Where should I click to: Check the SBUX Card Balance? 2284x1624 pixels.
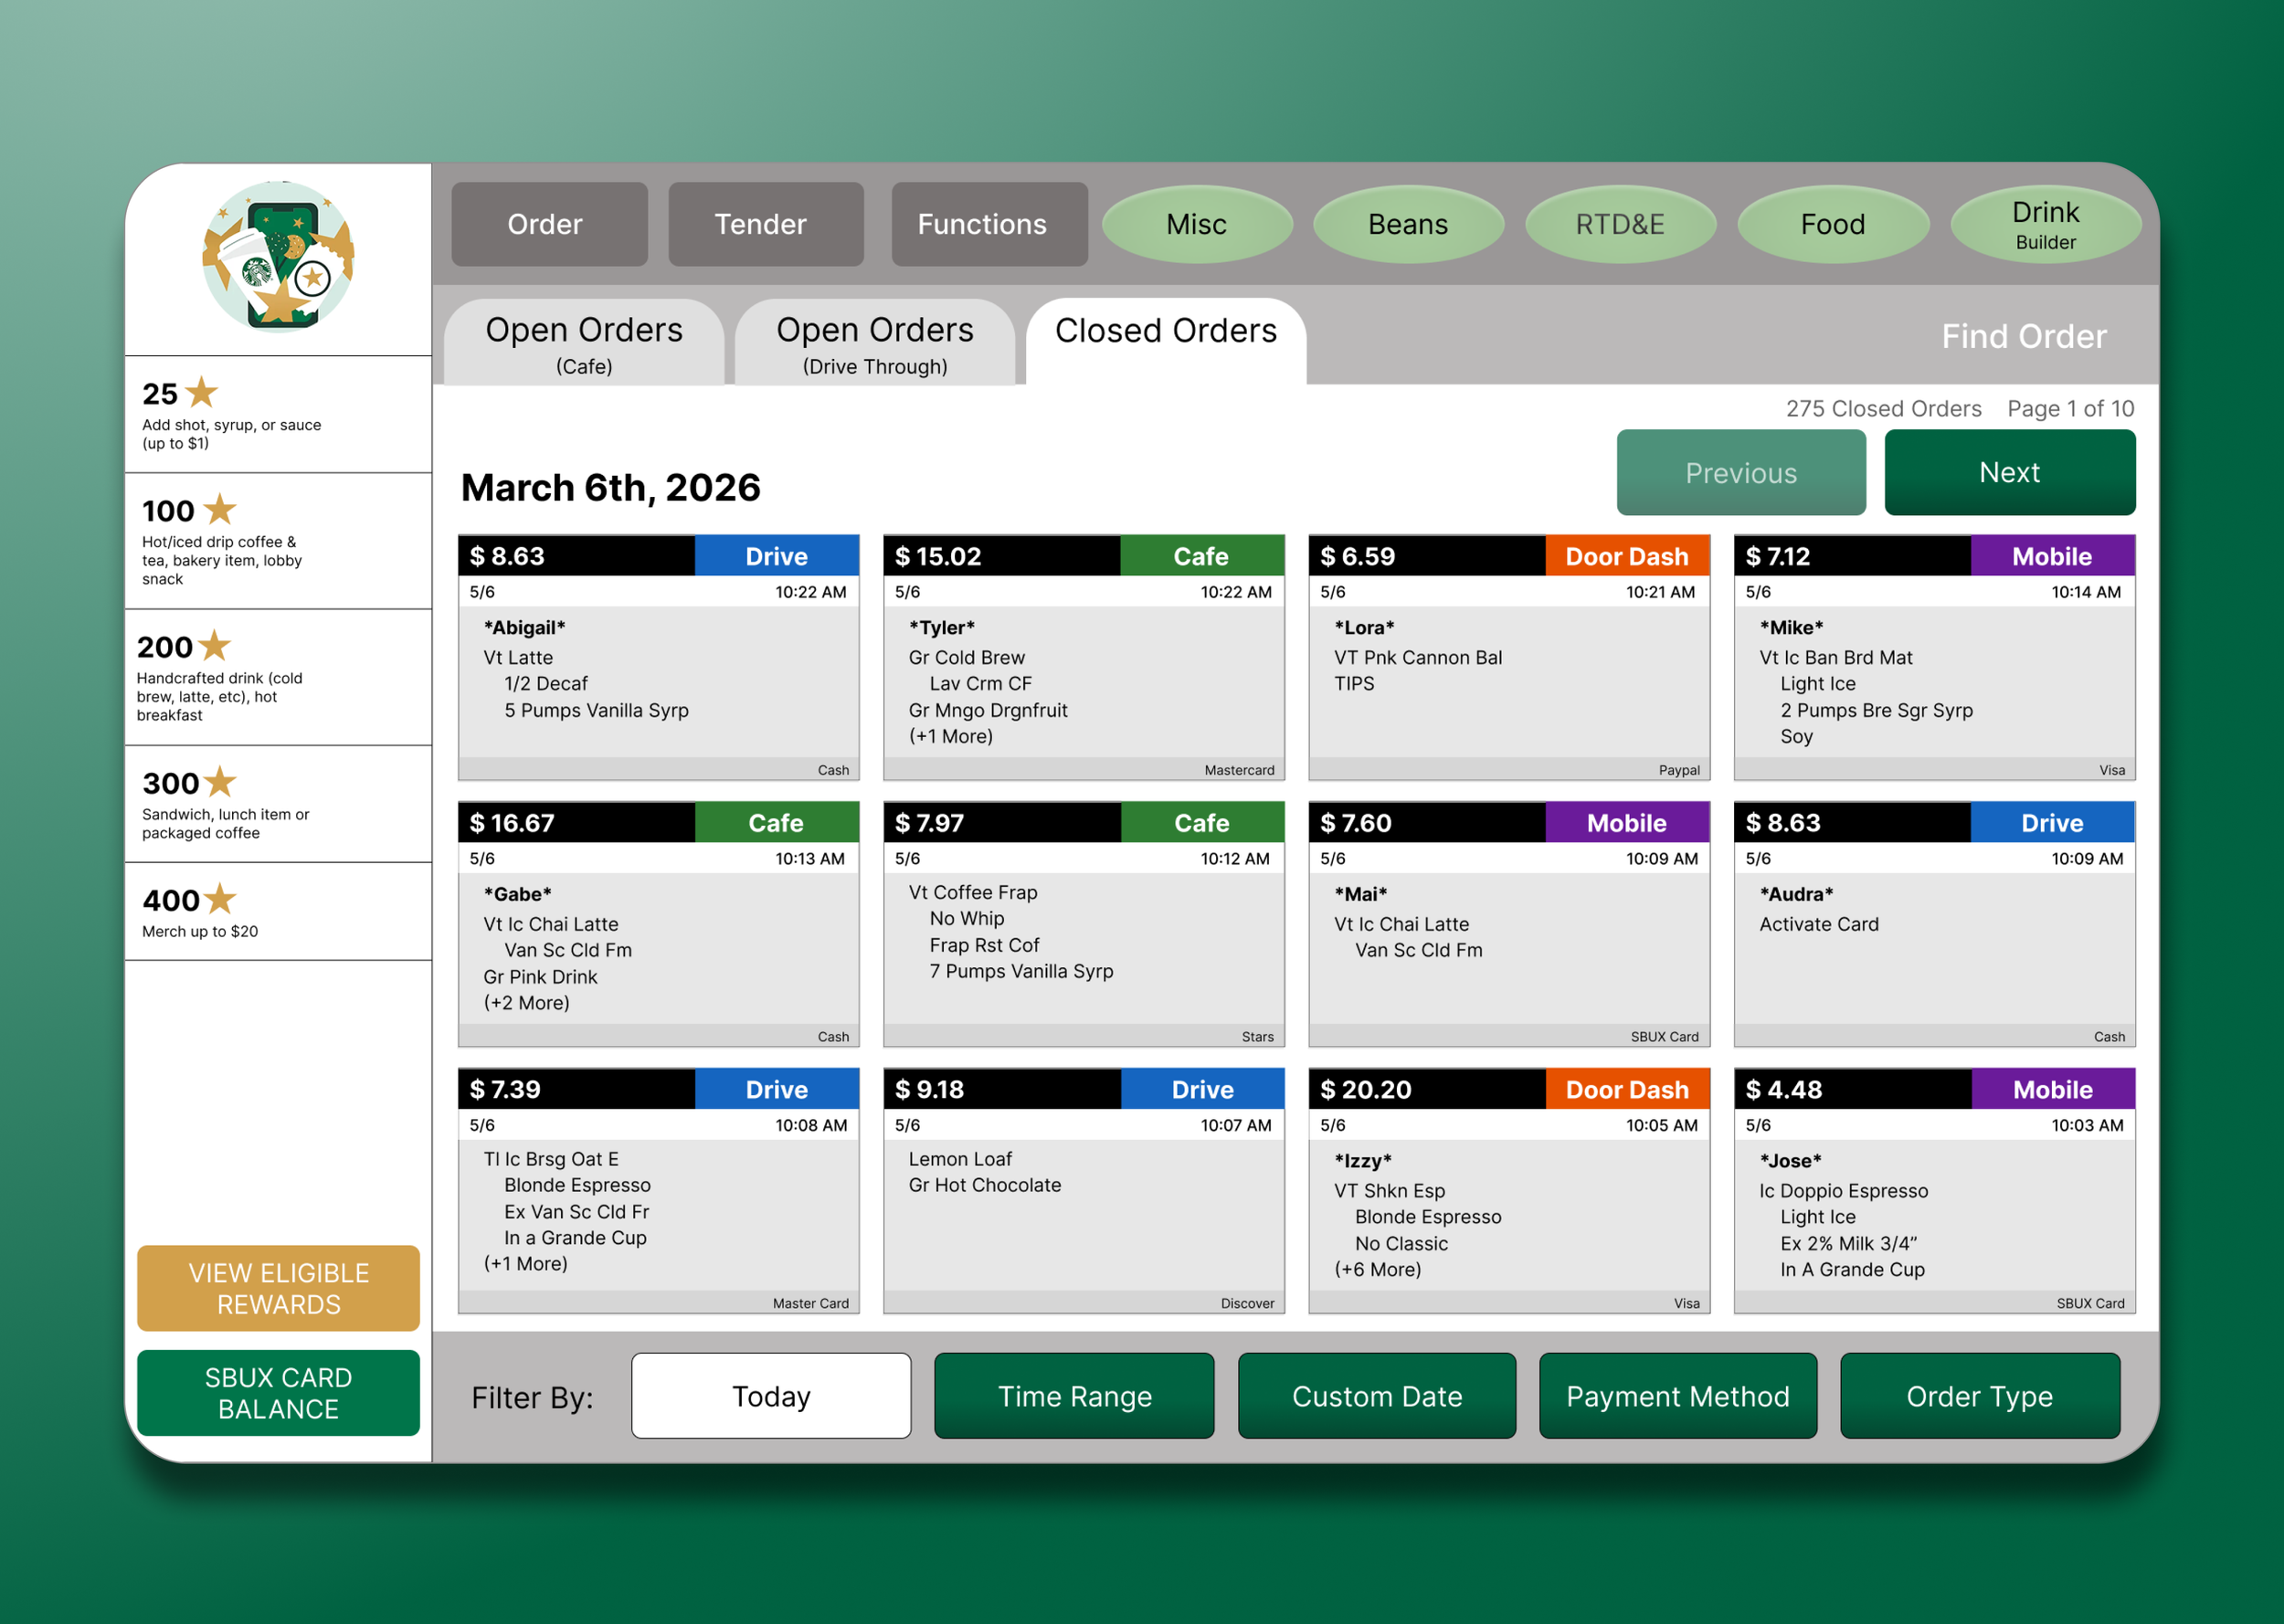(279, 1393)
